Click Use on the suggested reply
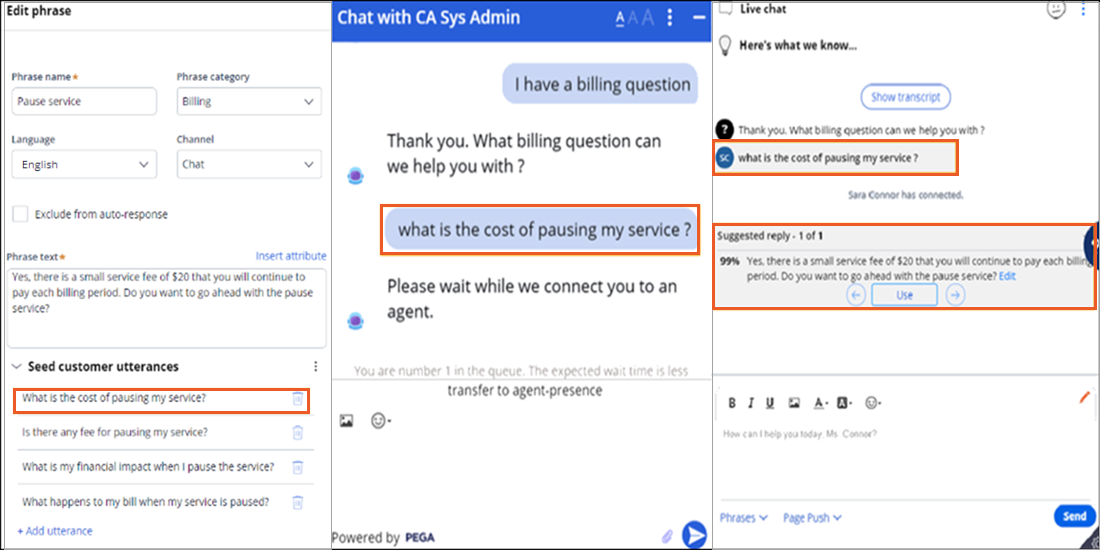The width and height of the screenshot is (1100, 550). pos(904,295)
